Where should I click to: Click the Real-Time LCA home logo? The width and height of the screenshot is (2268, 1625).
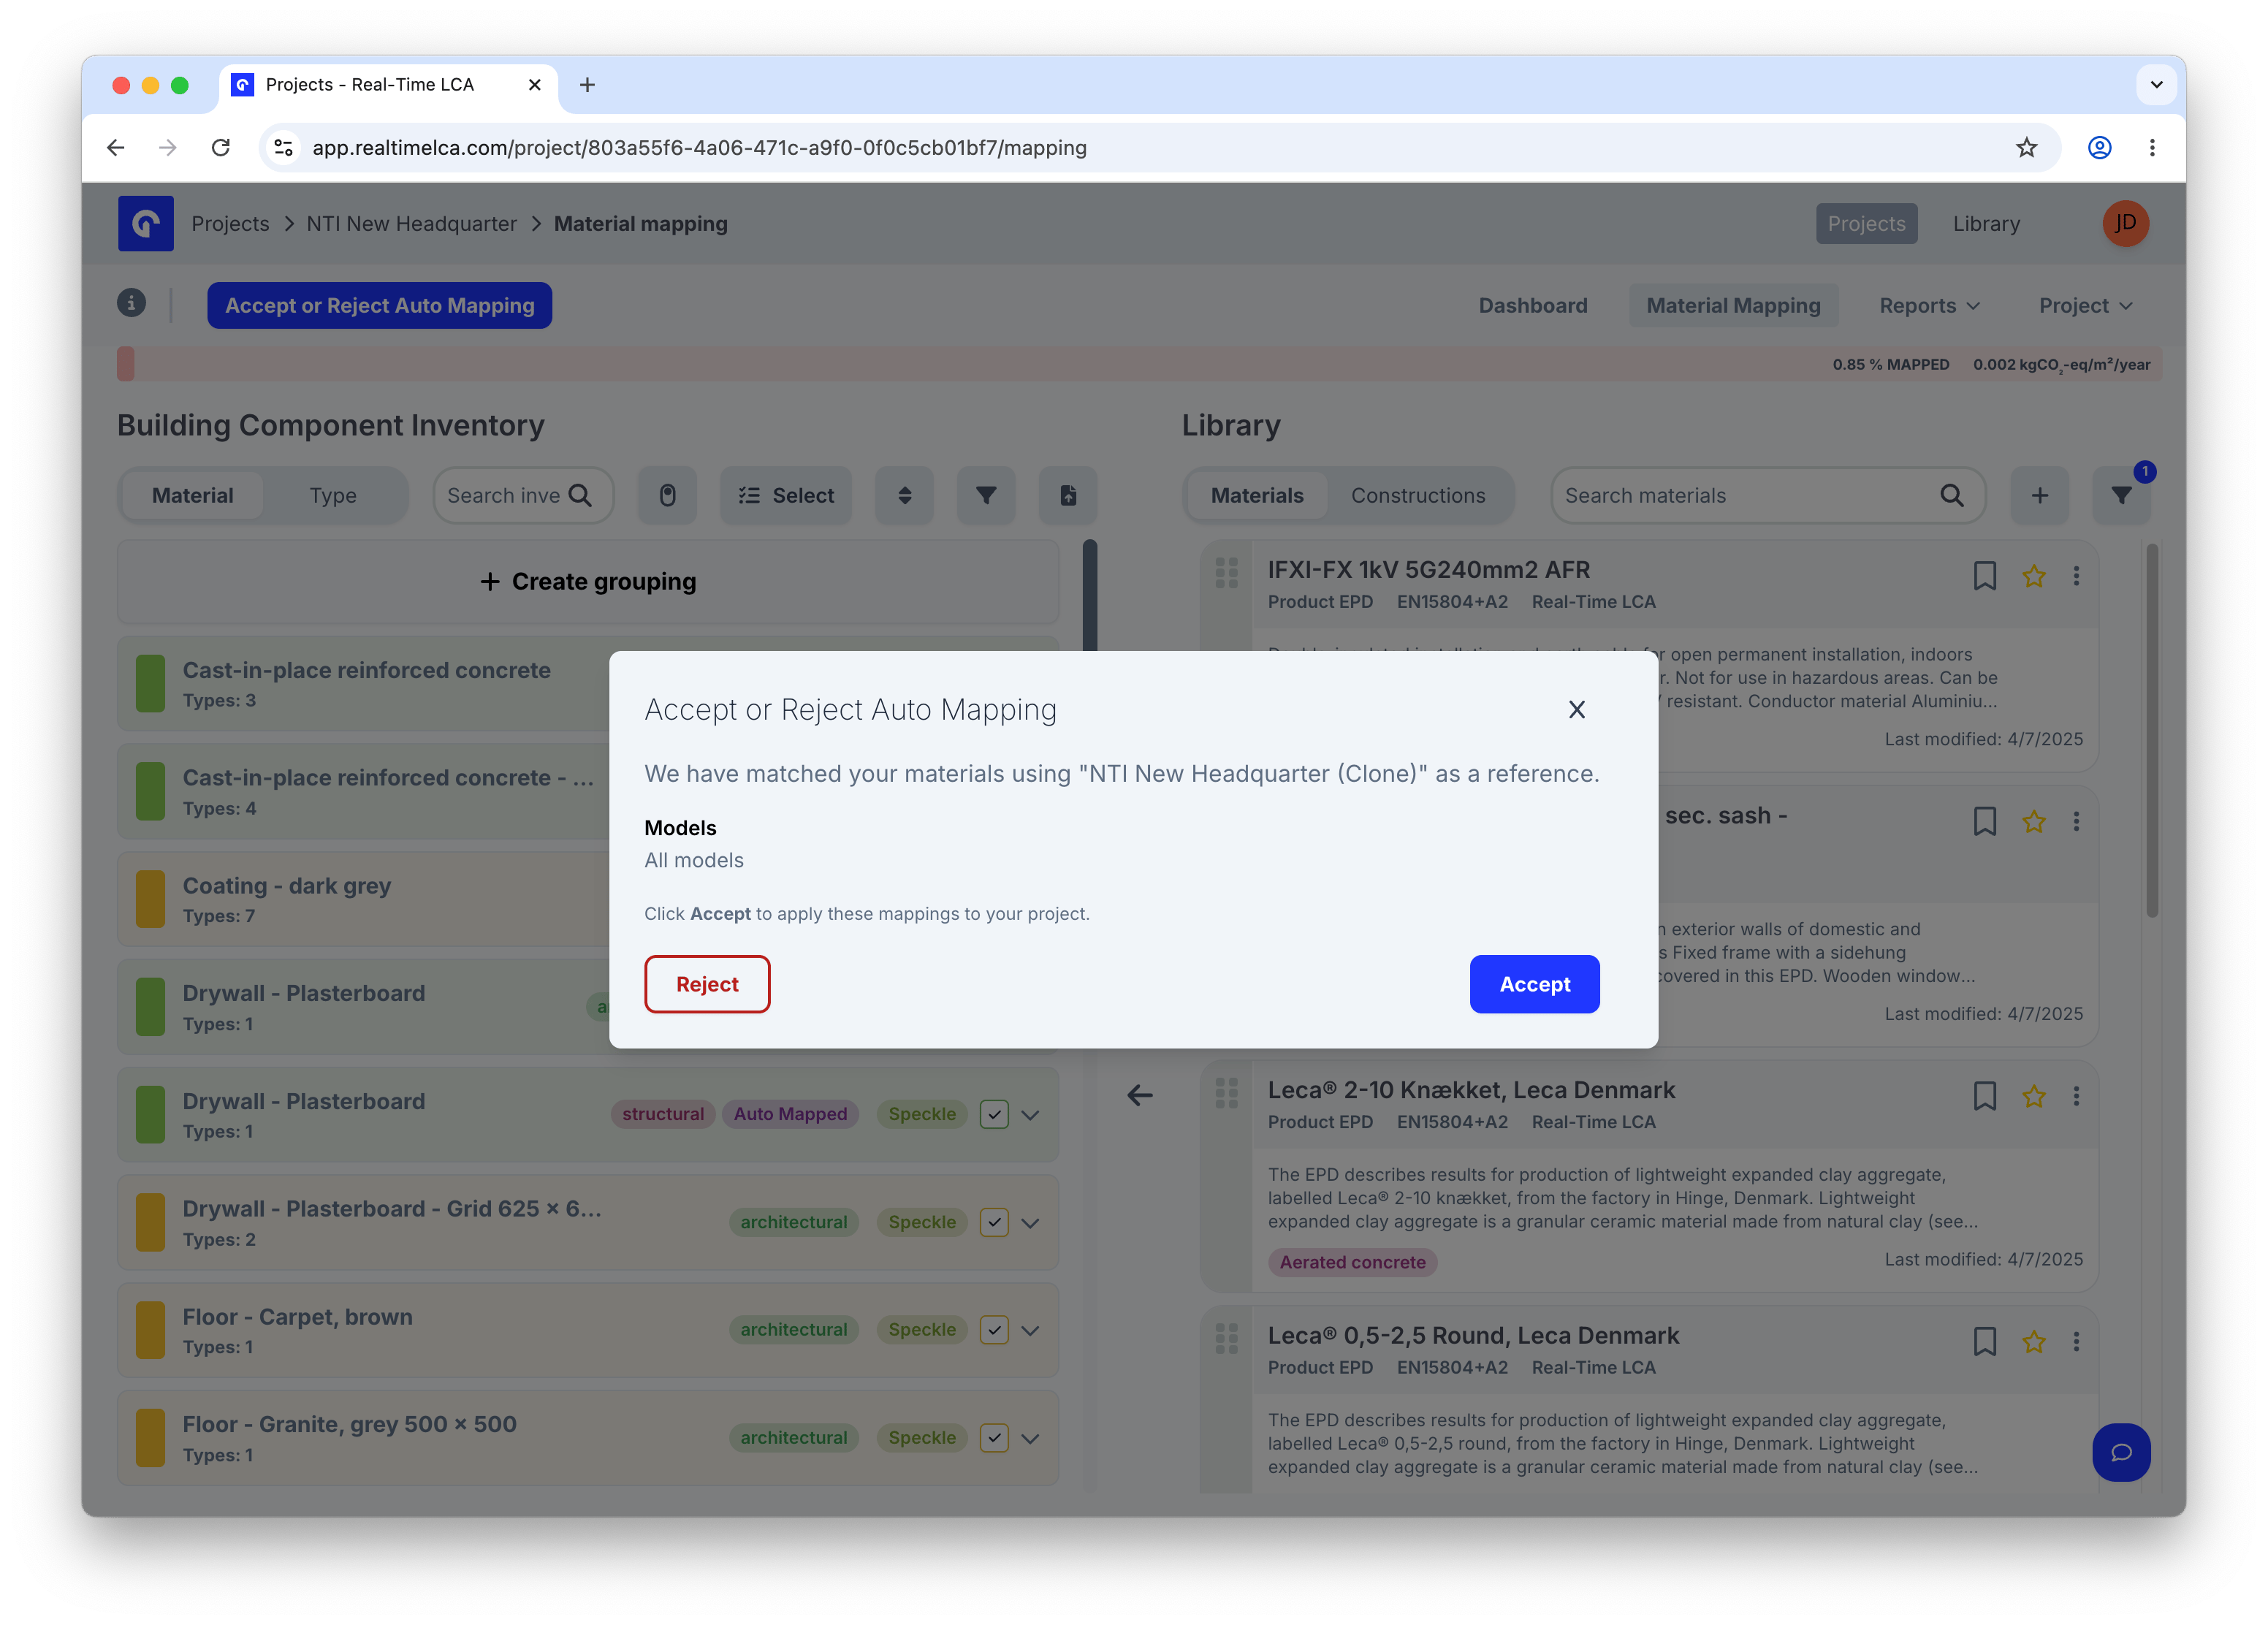pyautogui.click(x=145, y=223)
